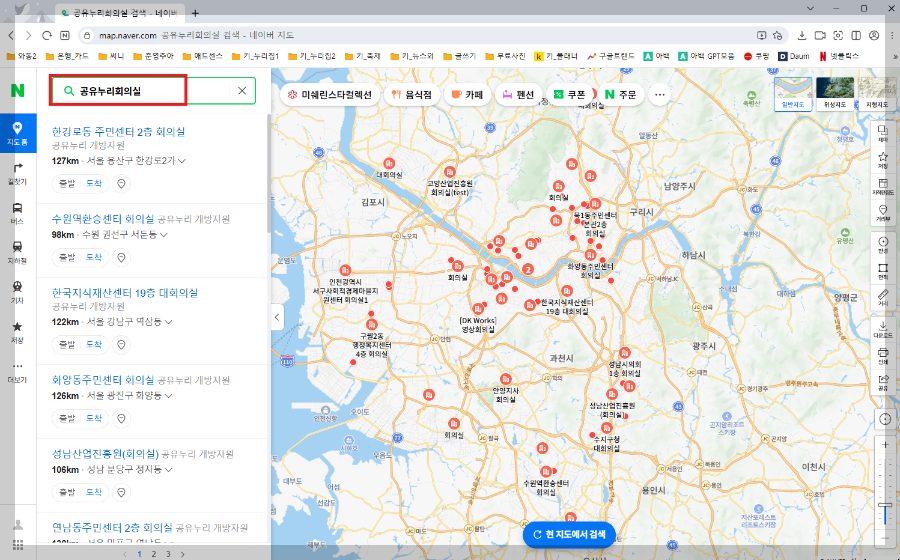Switch to 위성지도 satellite map
Screen dimensions: 900x560
pyautogui.click(x=835, y=94)
